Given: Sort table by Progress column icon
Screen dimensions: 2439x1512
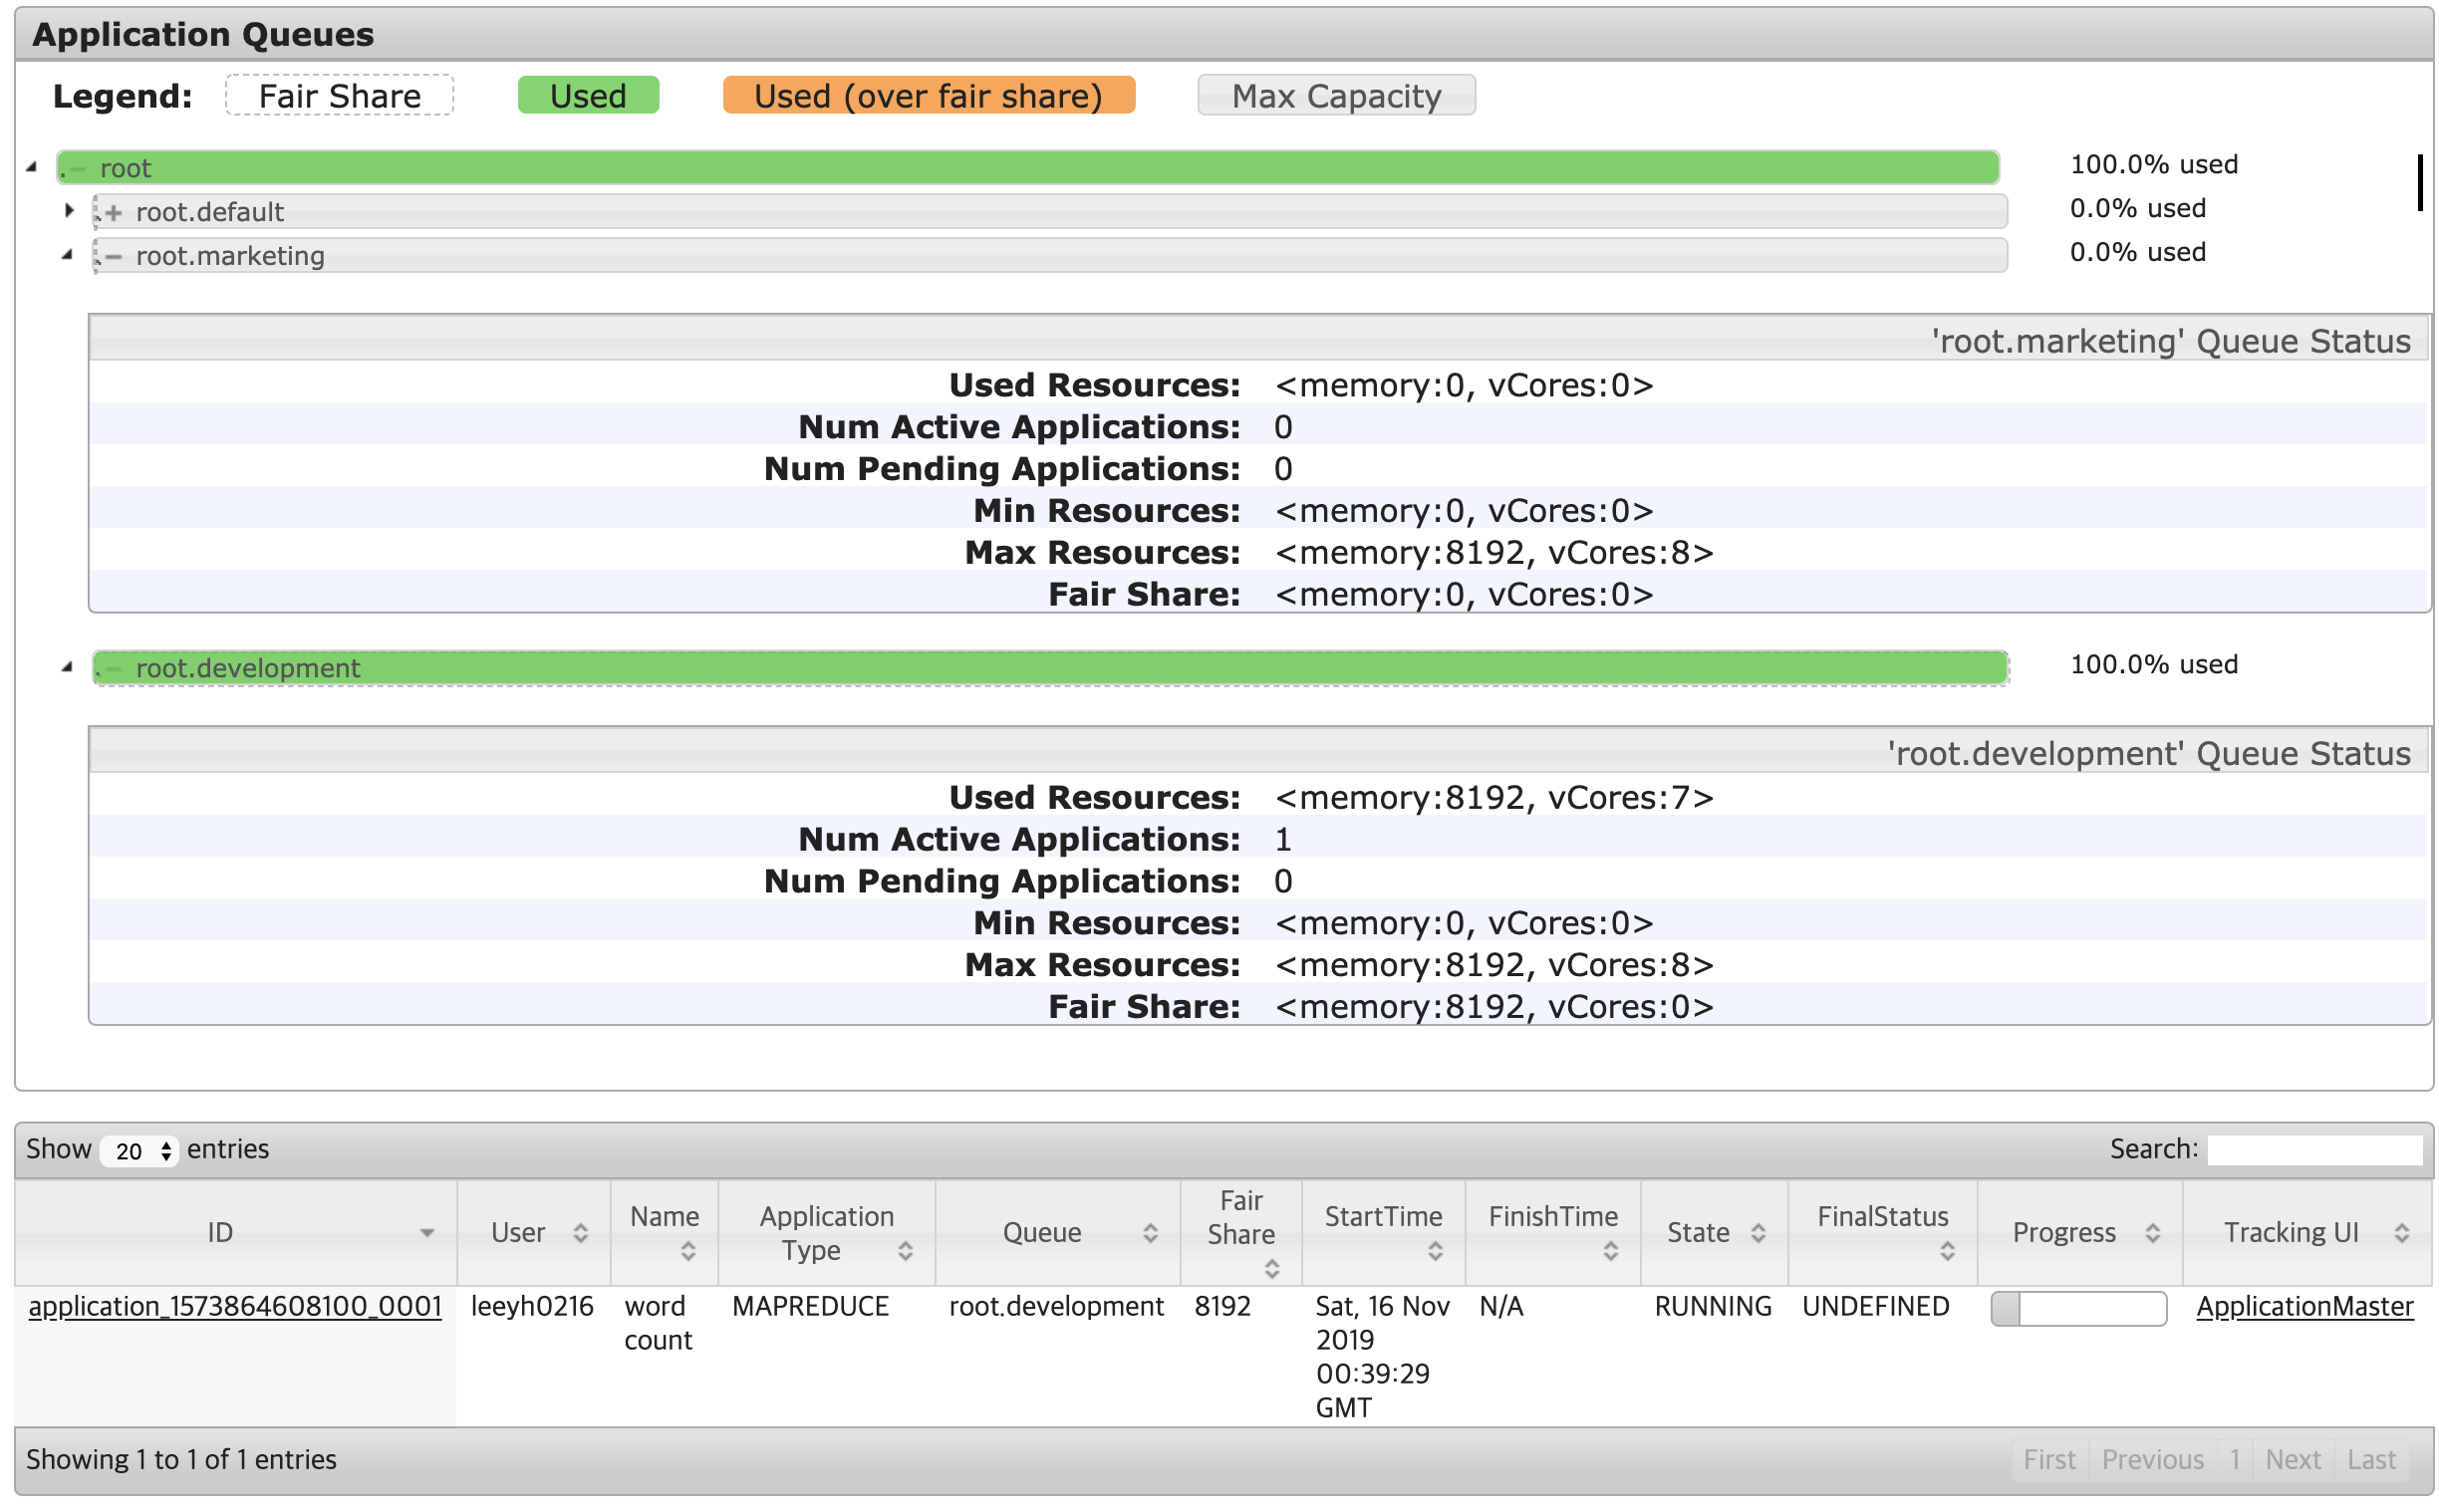Looking at the screenshot, I should 2152,1233.
